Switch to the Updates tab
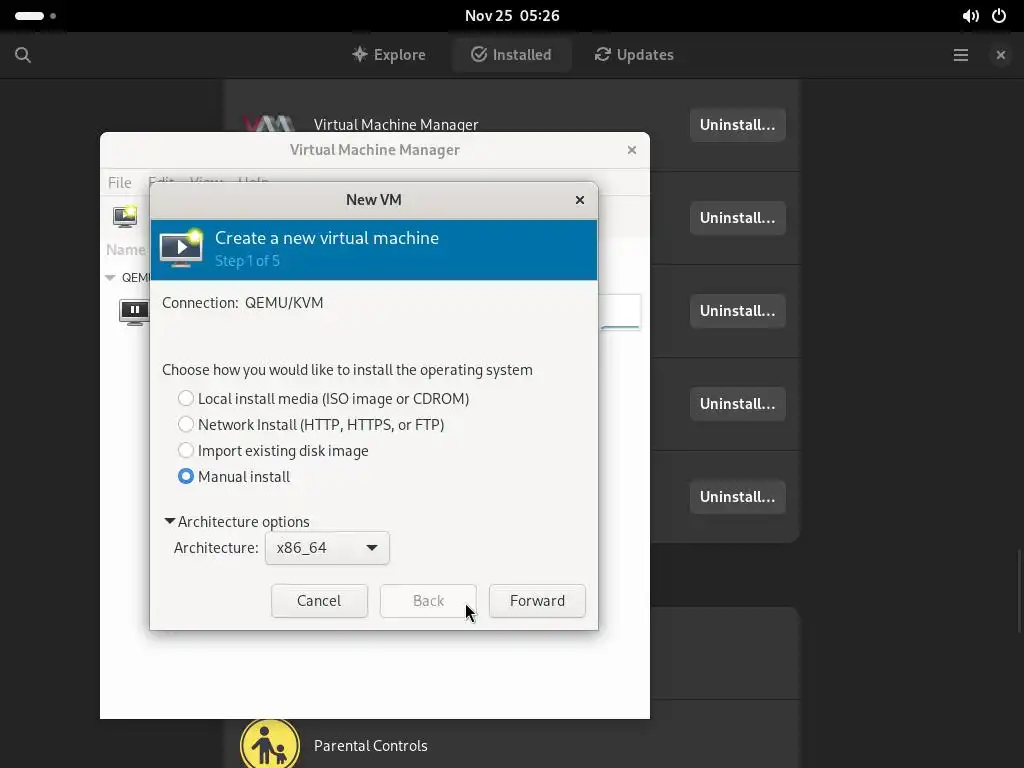 pos(633,55)
